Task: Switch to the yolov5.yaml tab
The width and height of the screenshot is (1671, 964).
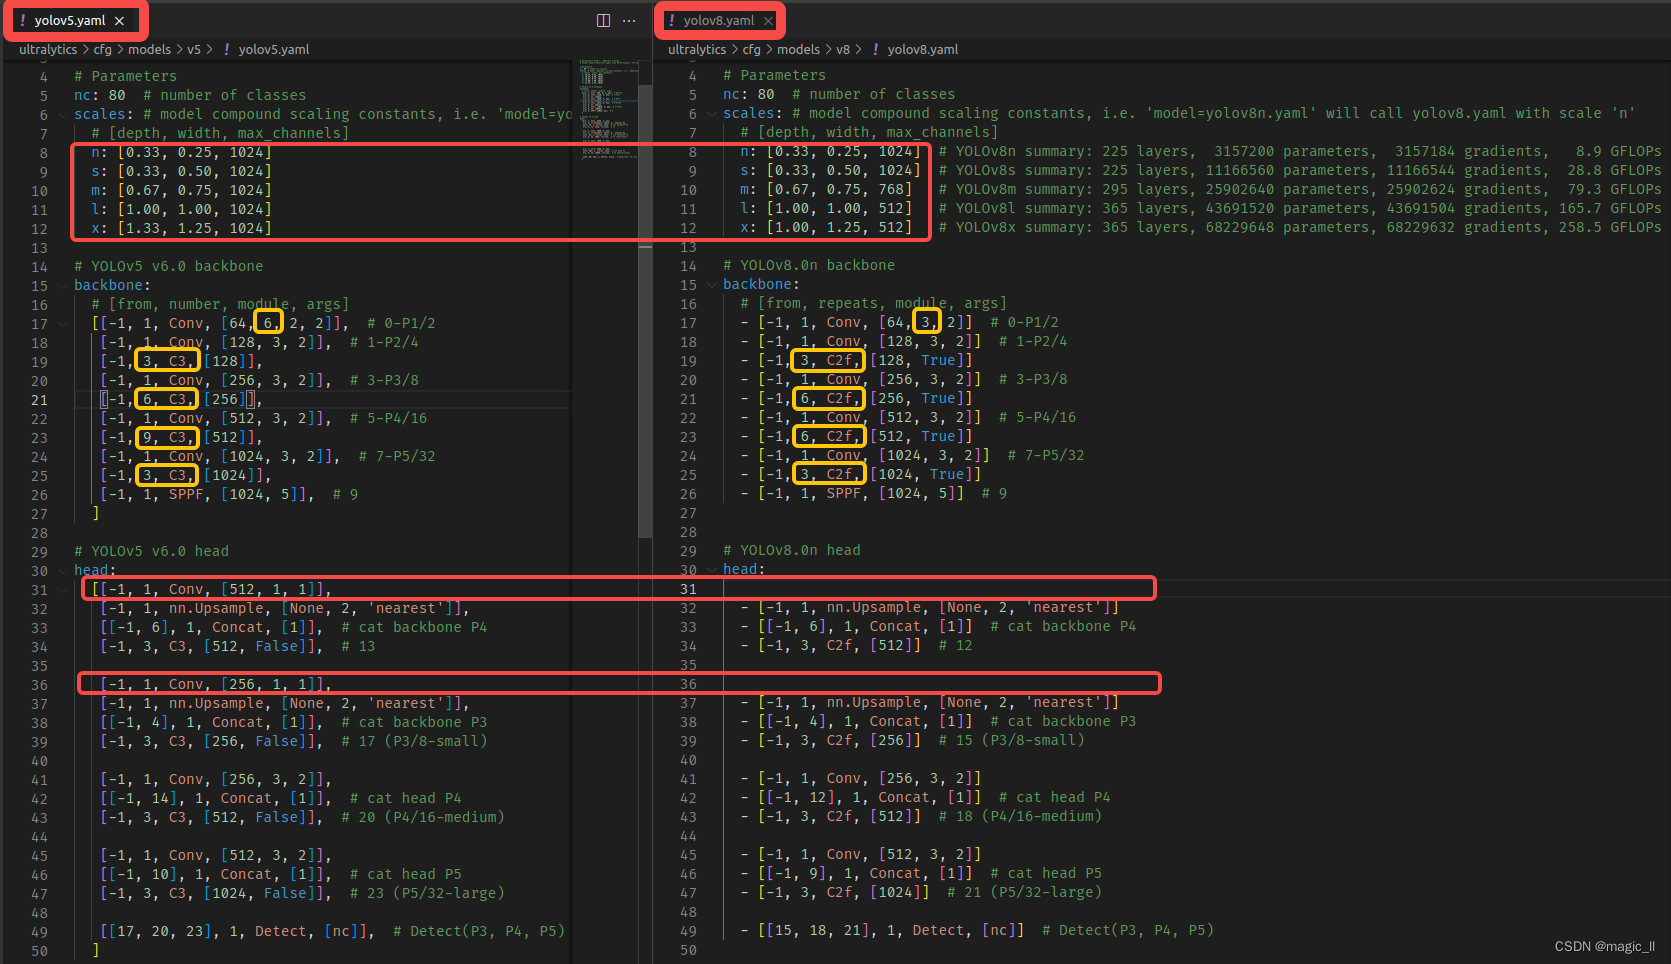Action: pyautogui.click(x=69, y=20)
